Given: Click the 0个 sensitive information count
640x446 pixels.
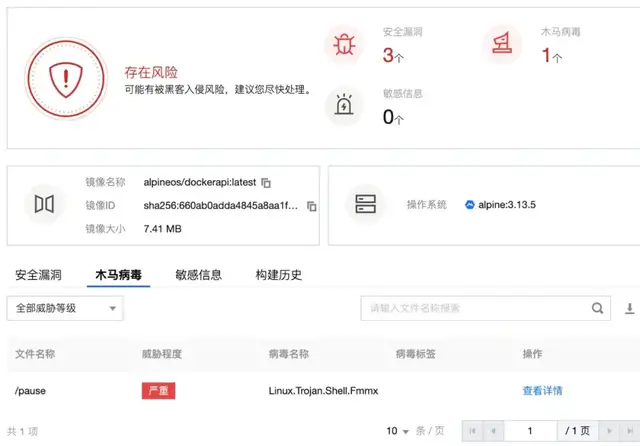Looking at the screenshot, I should click(393, 118).
